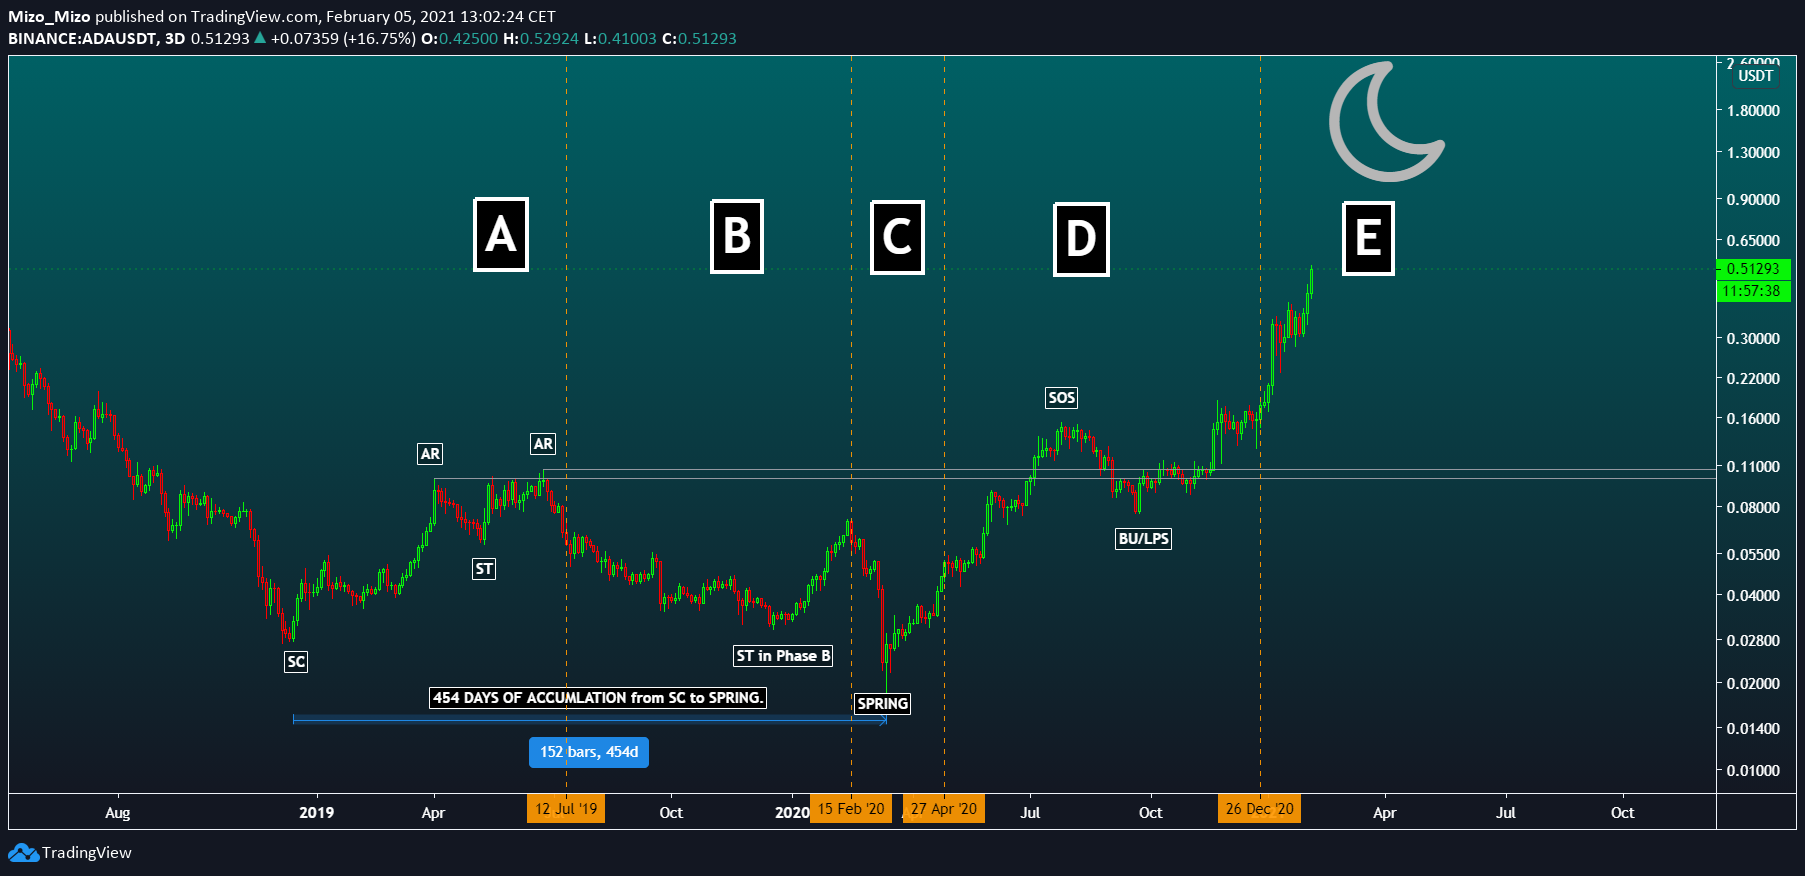Screen dimensions: 1805x876
Task: Click the current price tag 0.51293
Action: (1753, 269)
